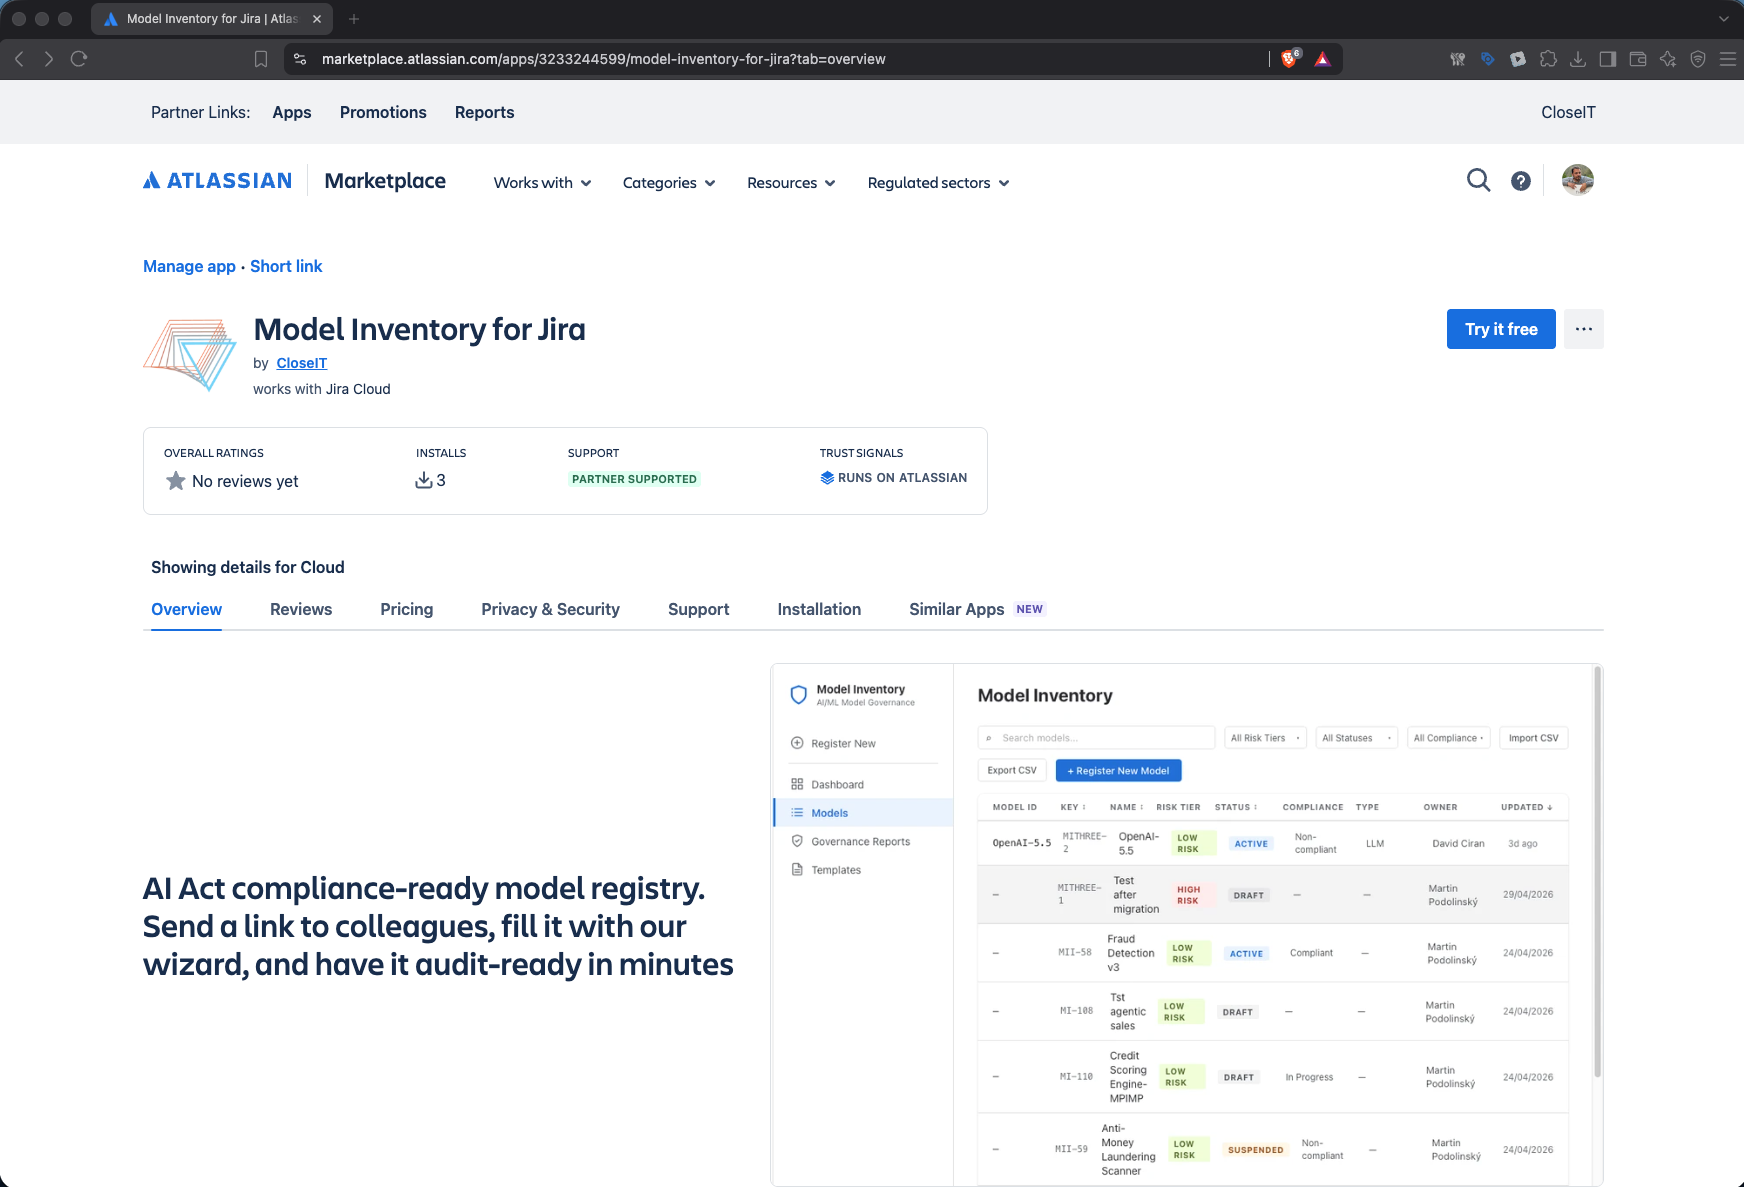Go back in browser history
The height and width of the screenshot is (1187, 1744).
pos(19,59)
